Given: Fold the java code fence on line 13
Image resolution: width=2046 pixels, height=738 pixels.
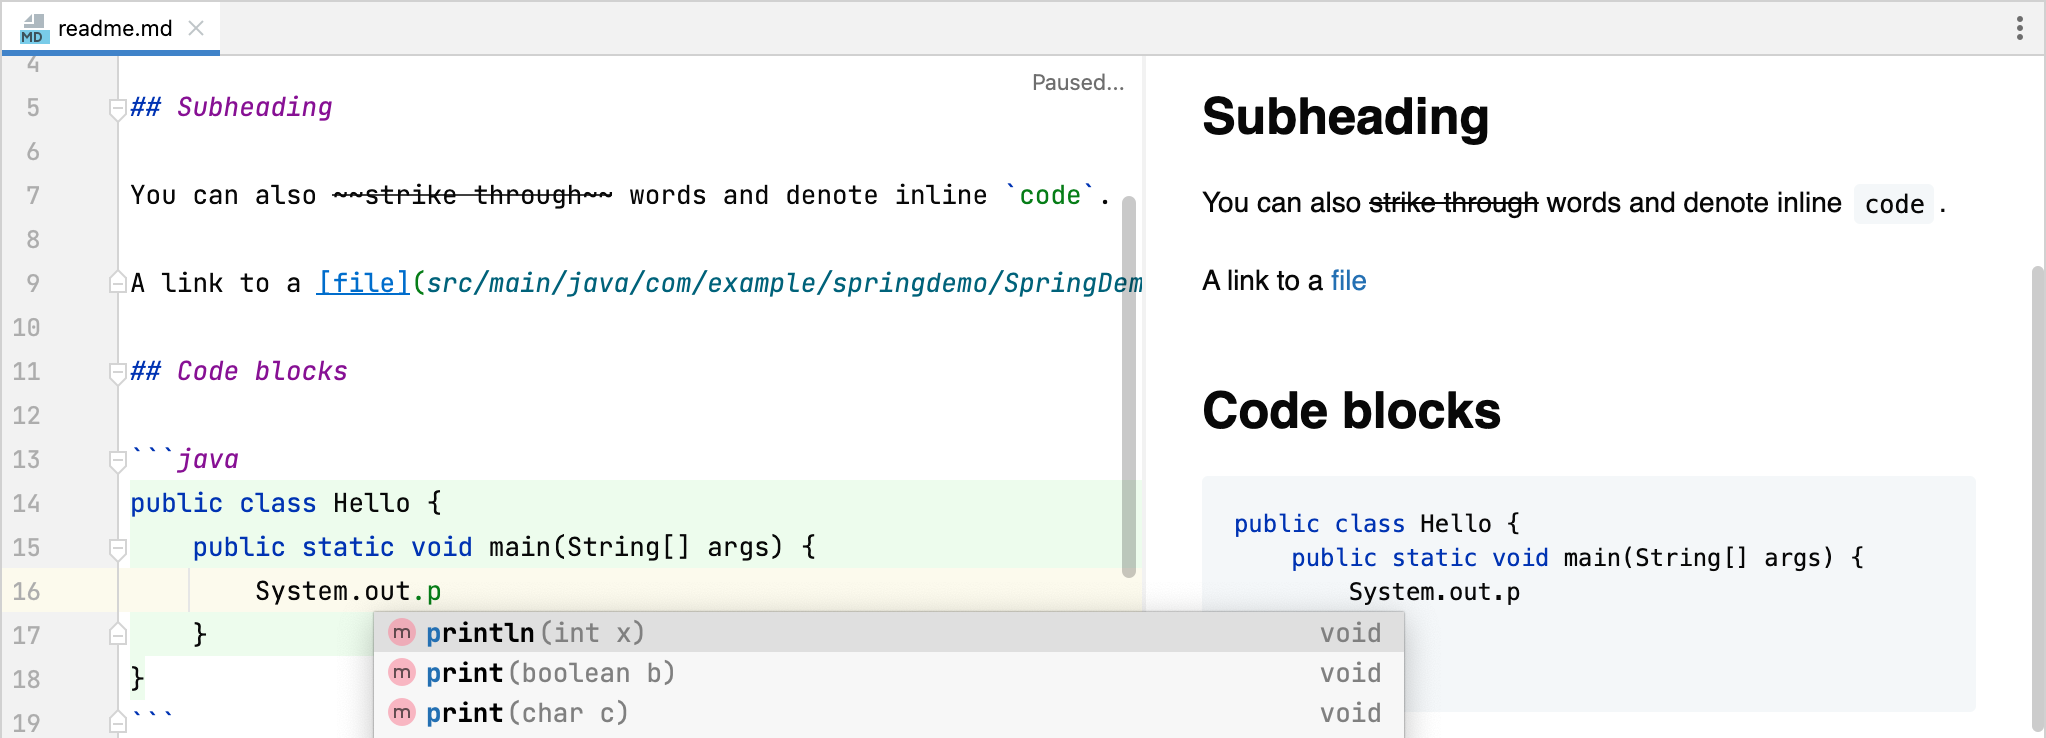Looking at the screenshot, I should [x=117, y=460].
